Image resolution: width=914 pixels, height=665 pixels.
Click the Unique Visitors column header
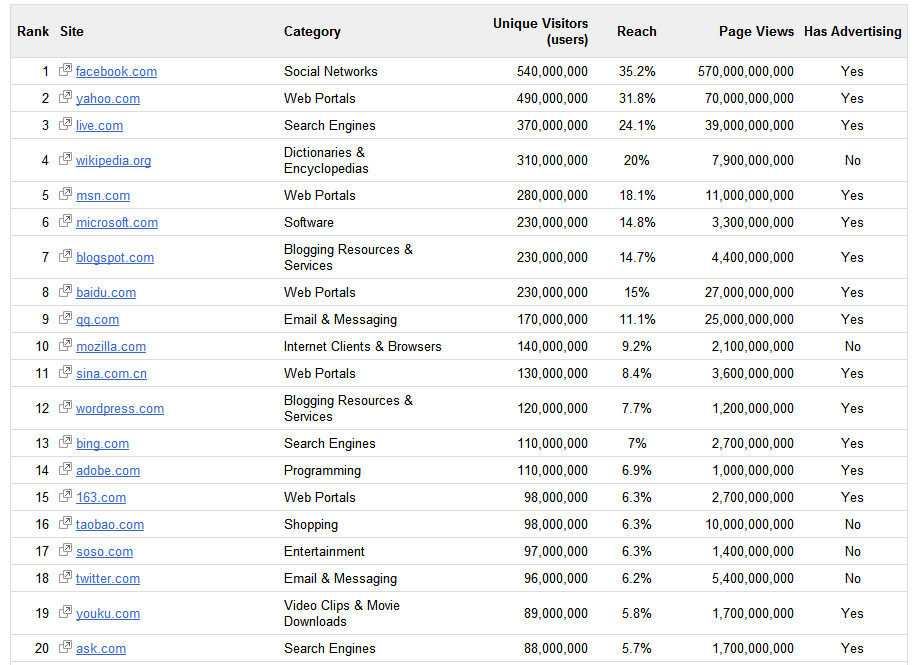540,31
